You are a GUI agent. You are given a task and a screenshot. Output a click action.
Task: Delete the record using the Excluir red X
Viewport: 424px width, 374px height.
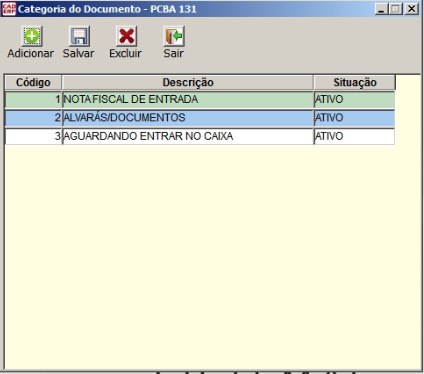(x=126, y=36)
